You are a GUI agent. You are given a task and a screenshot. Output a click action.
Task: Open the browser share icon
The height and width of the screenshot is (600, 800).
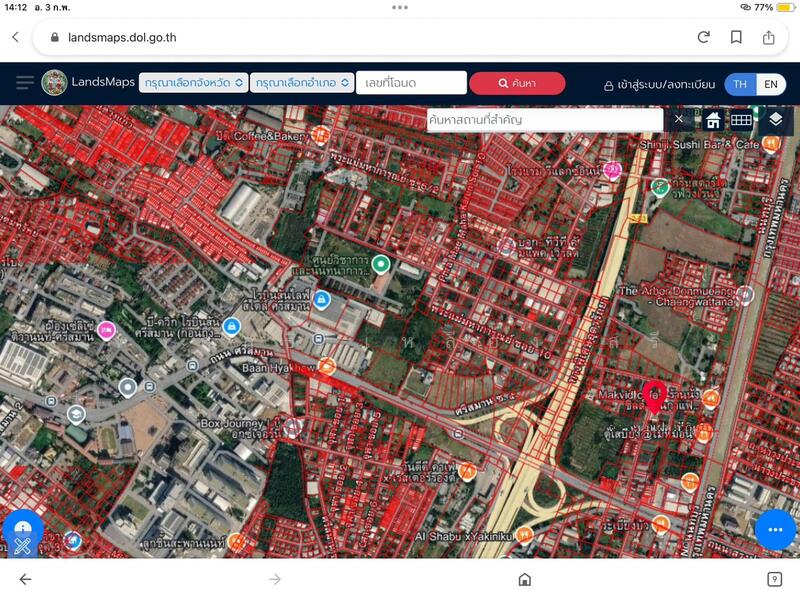click(x=769, y=37)
